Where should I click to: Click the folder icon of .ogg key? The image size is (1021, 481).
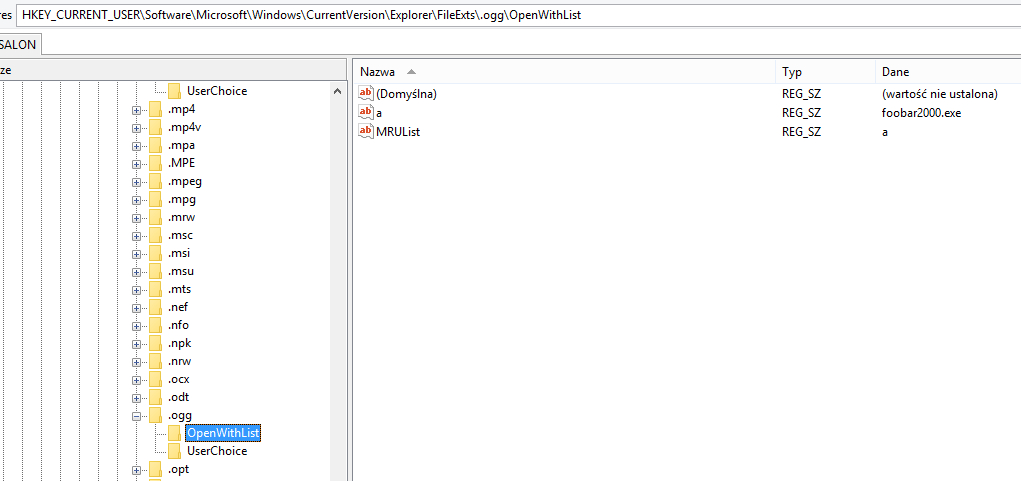point(155,415)
